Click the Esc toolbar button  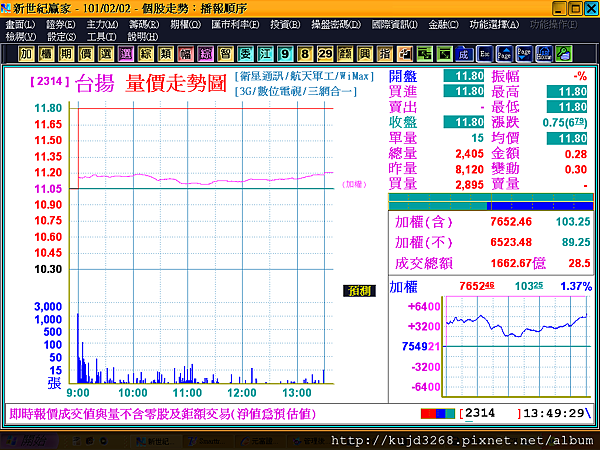(484, 54)
